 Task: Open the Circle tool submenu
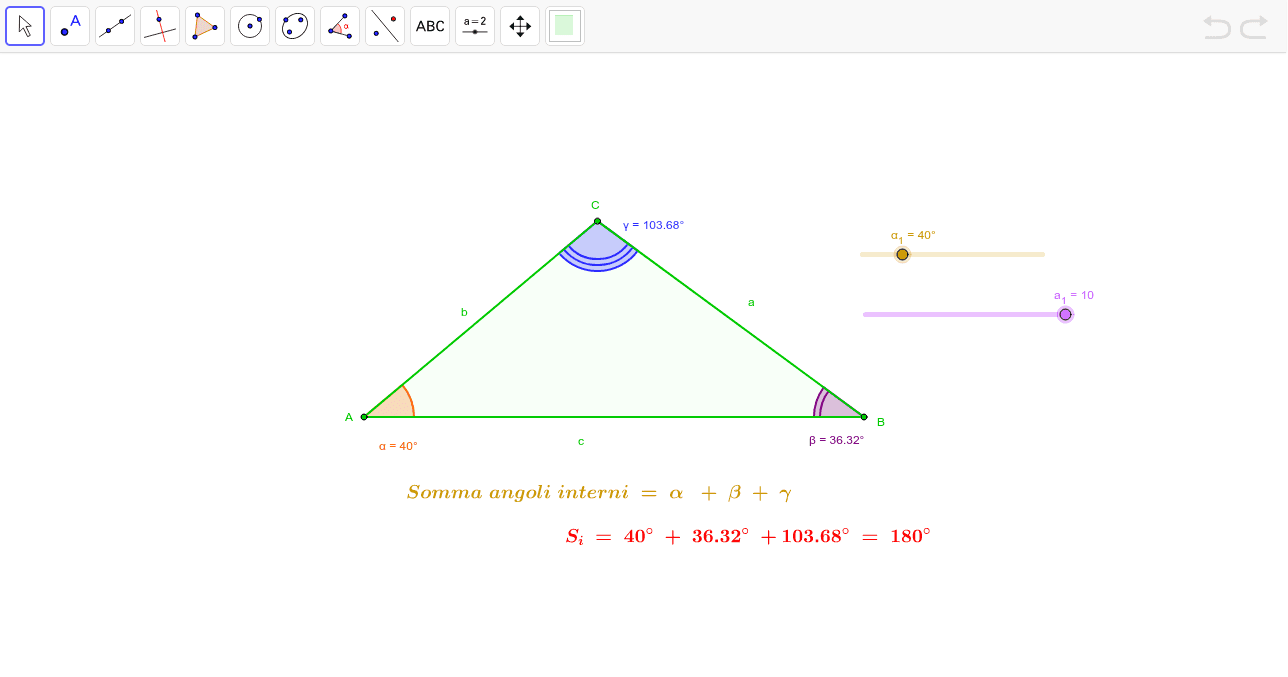[x=262, y=38]
